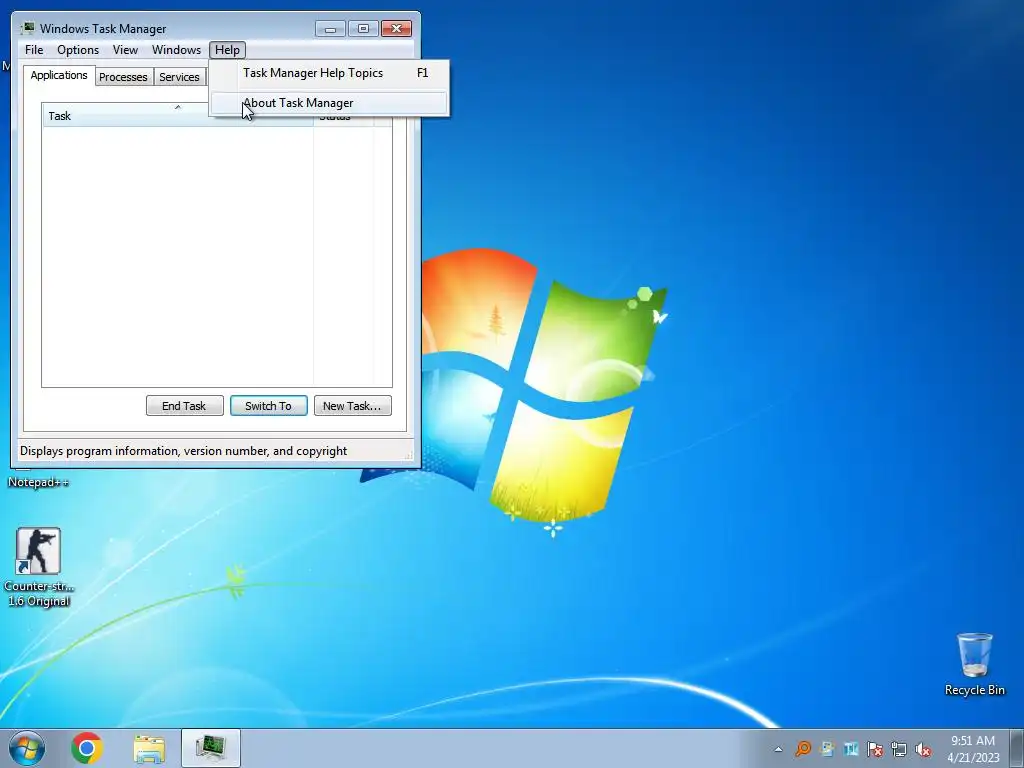Open Windows Explorer from the taskbar
This screenshot has height=768, width=1024.
tap(149, 748)
